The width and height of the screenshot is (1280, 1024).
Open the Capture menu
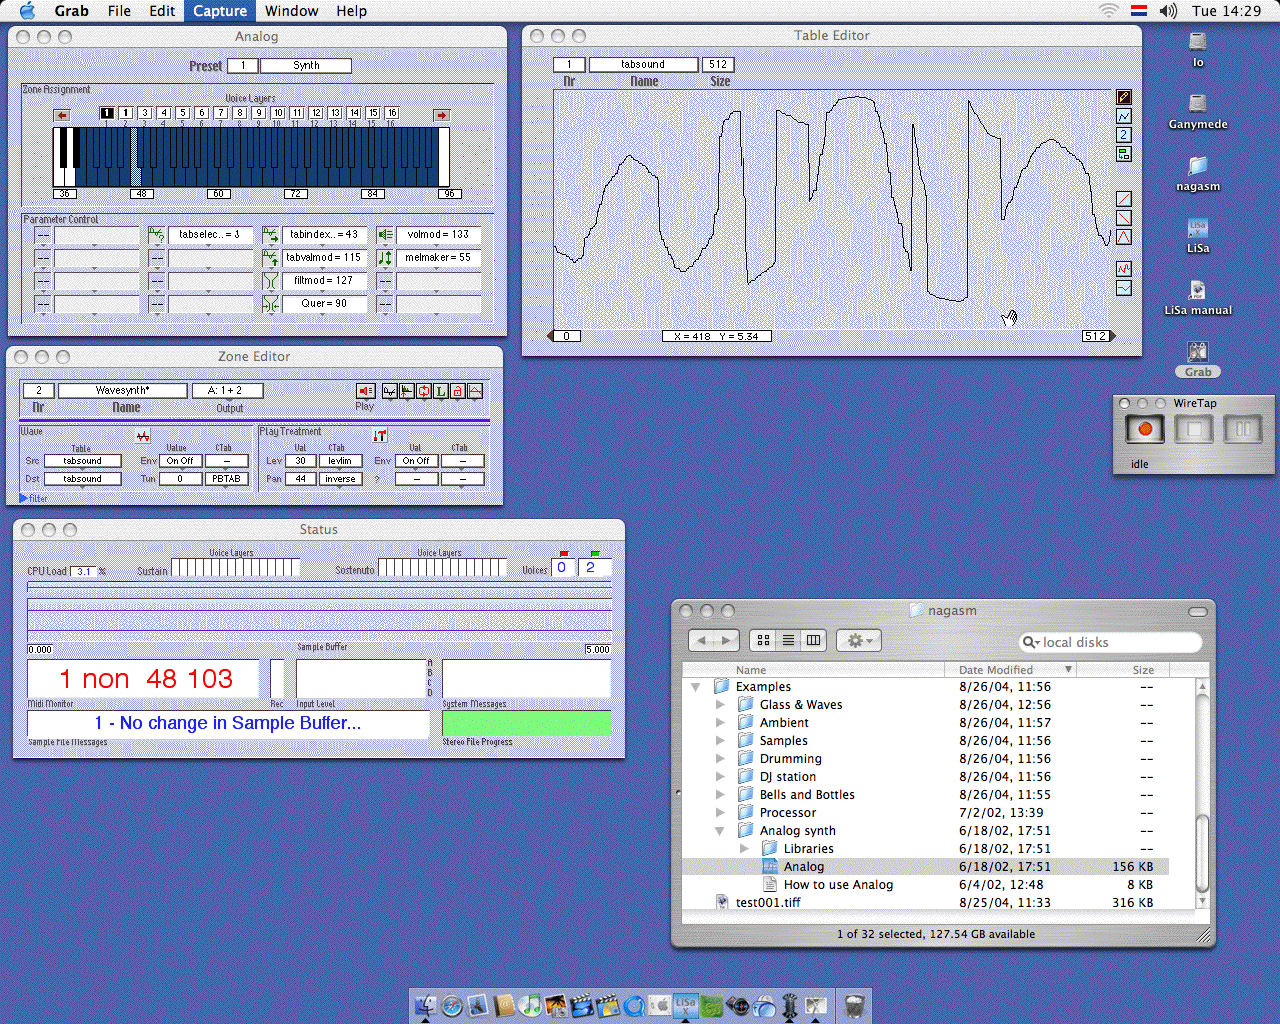pos(220,11)
